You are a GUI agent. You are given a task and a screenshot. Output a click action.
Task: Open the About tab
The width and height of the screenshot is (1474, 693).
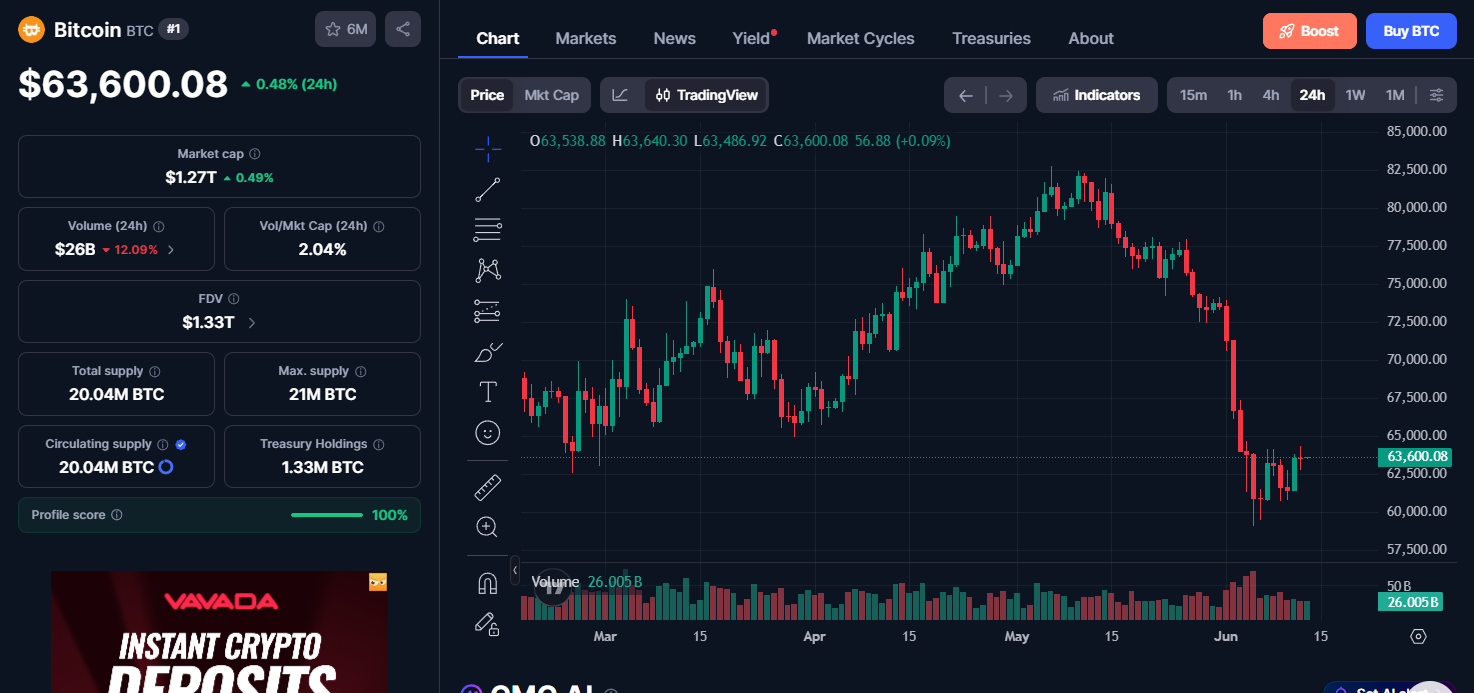[1091, 38]
